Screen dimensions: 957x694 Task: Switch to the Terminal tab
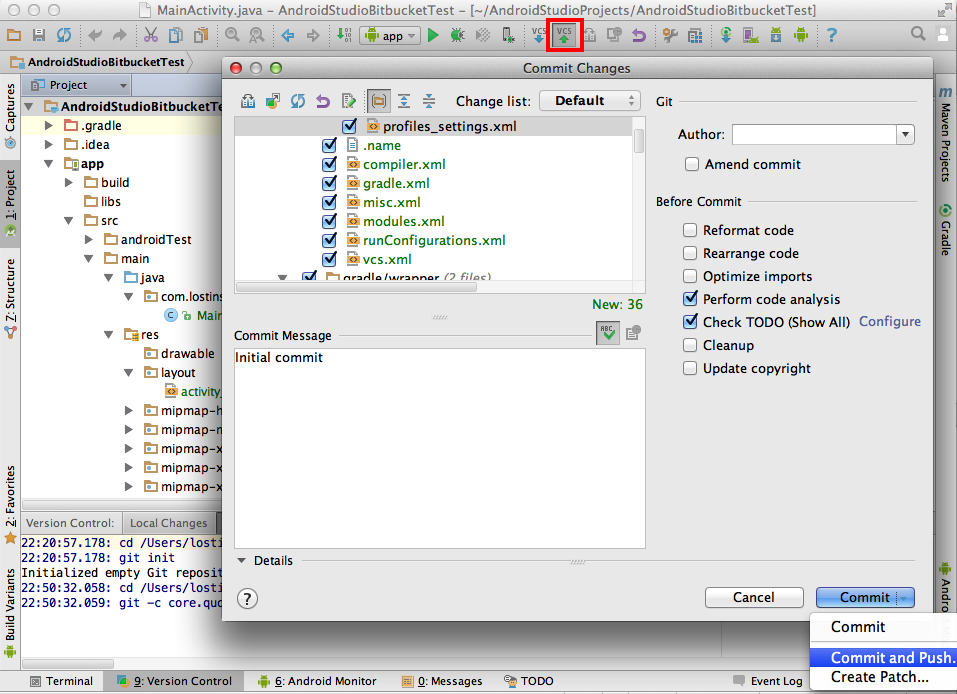point(61,681)
